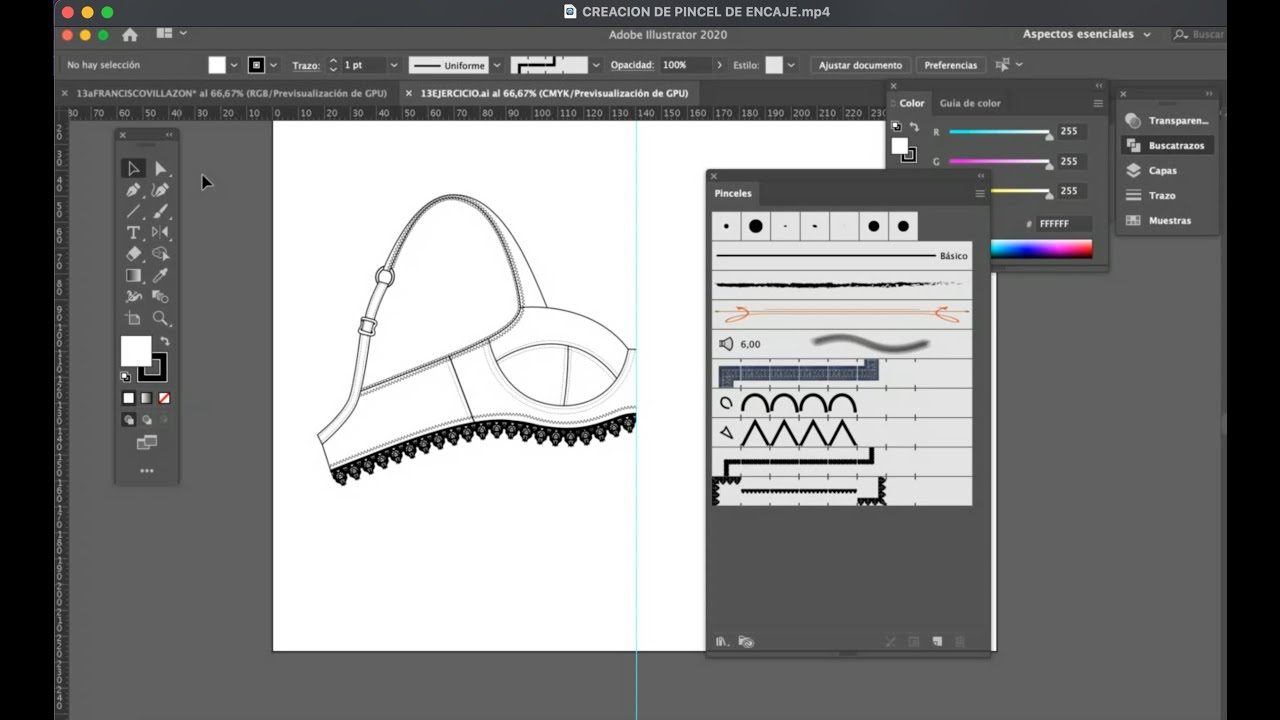The width and height of the screenshot is (1280, 720).
Task: Open brush definition dropdown in control bar
Action: [x=597, y=65]
